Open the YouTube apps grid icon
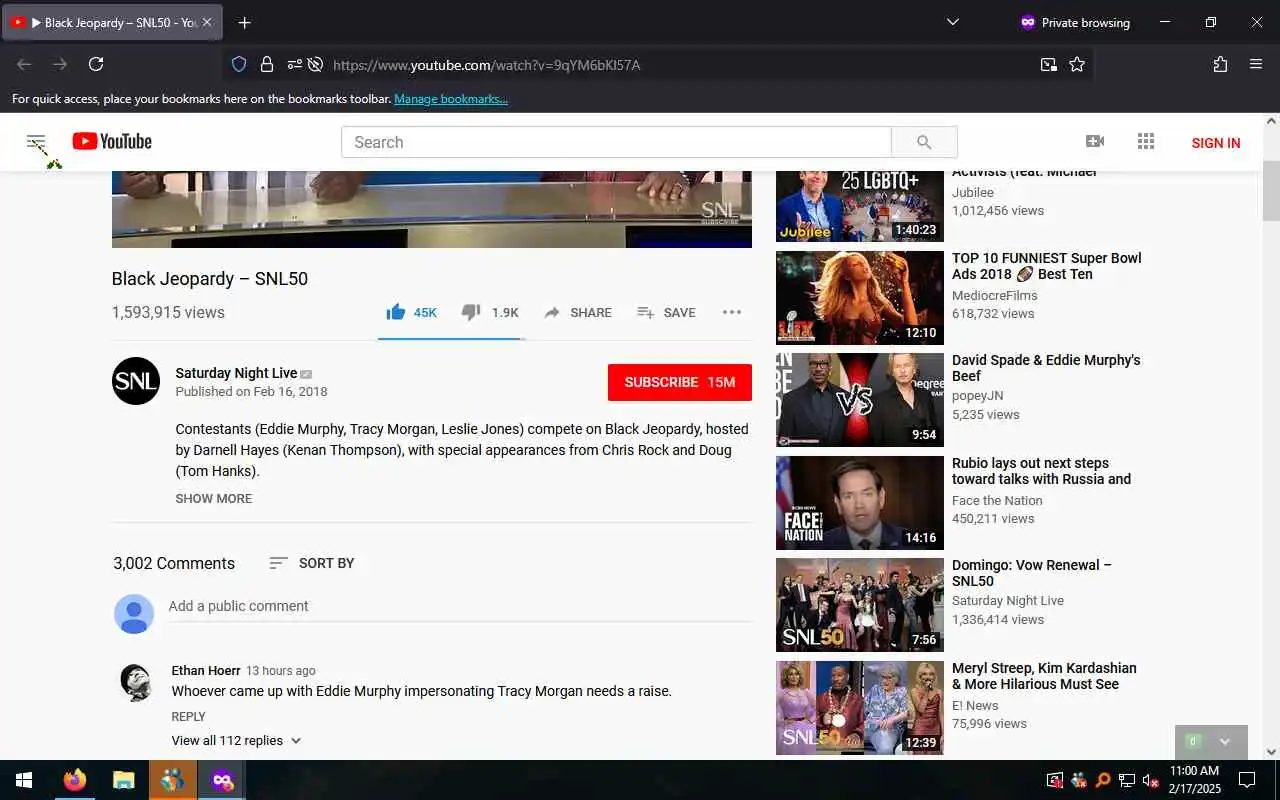Viewport: 1280px width, 800px height. click(1146, 142)
